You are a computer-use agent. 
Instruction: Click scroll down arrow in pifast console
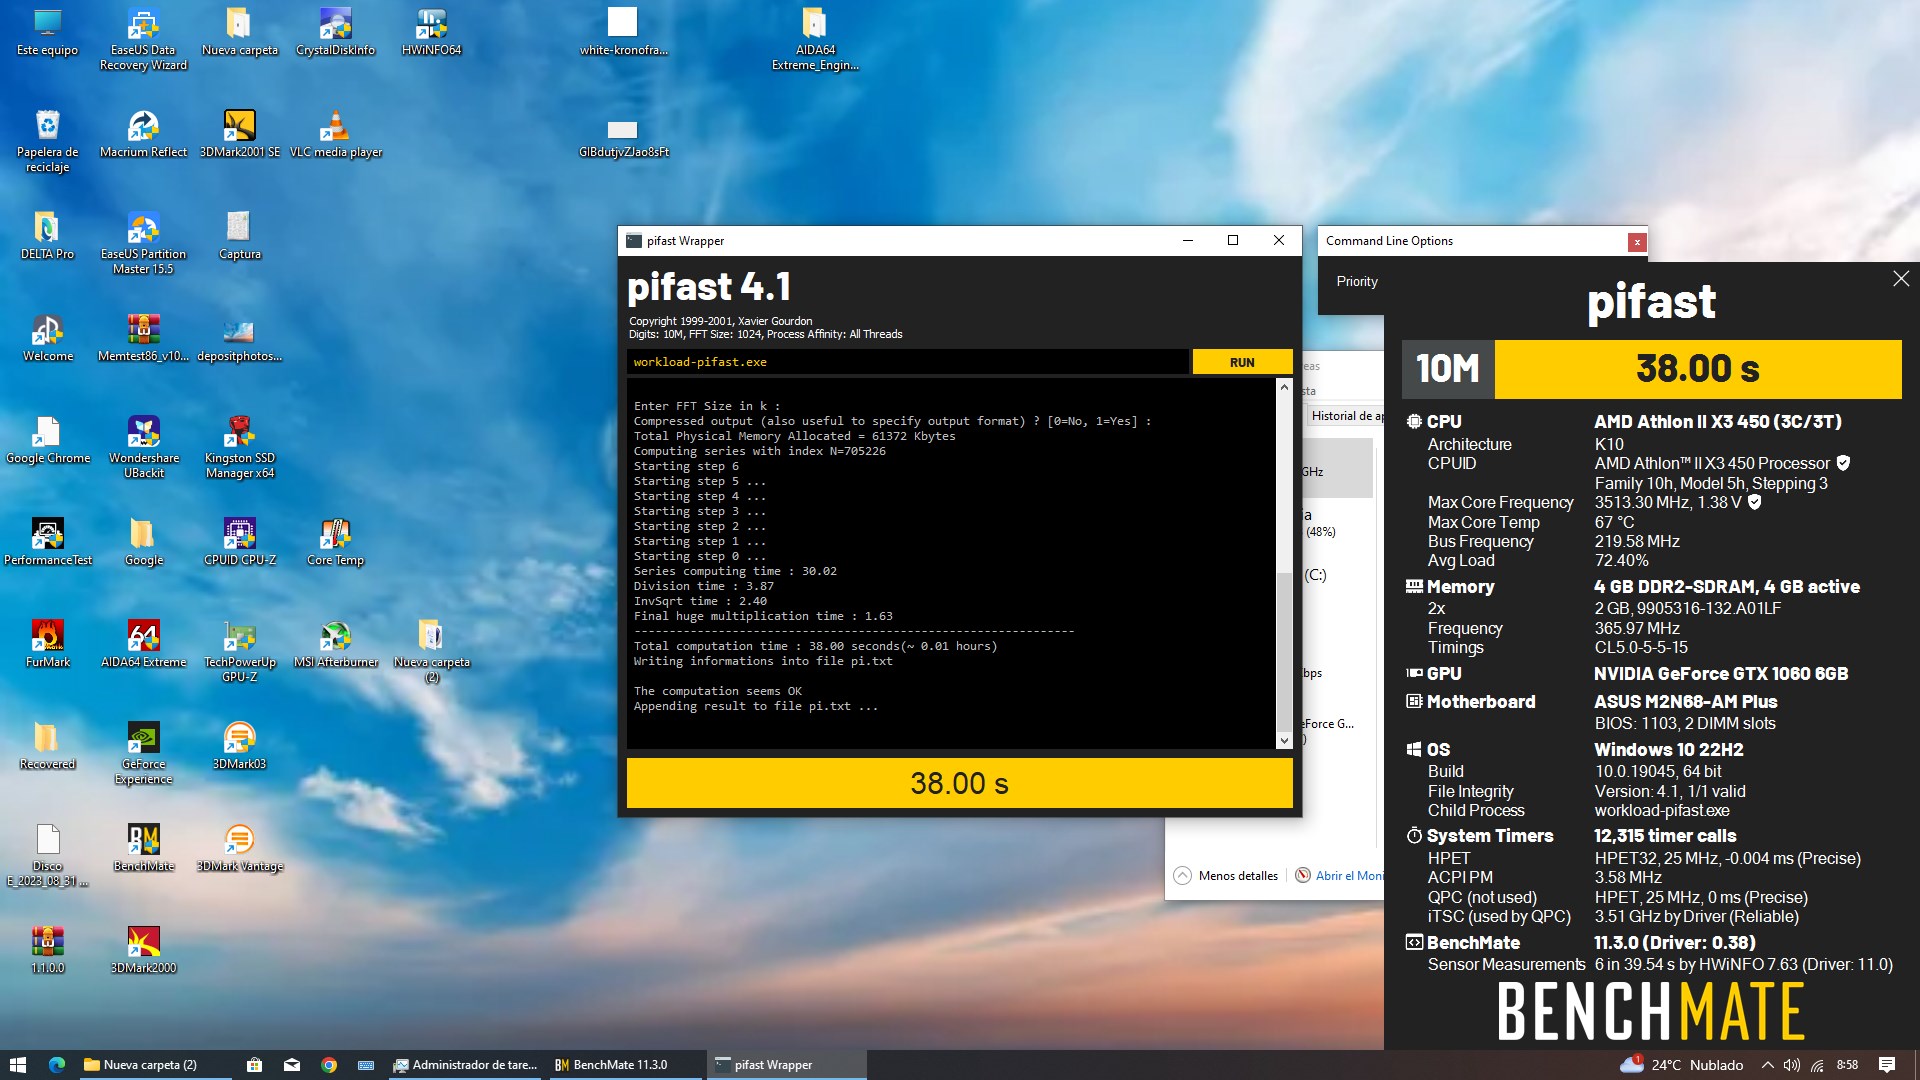tap(1284, 740)
